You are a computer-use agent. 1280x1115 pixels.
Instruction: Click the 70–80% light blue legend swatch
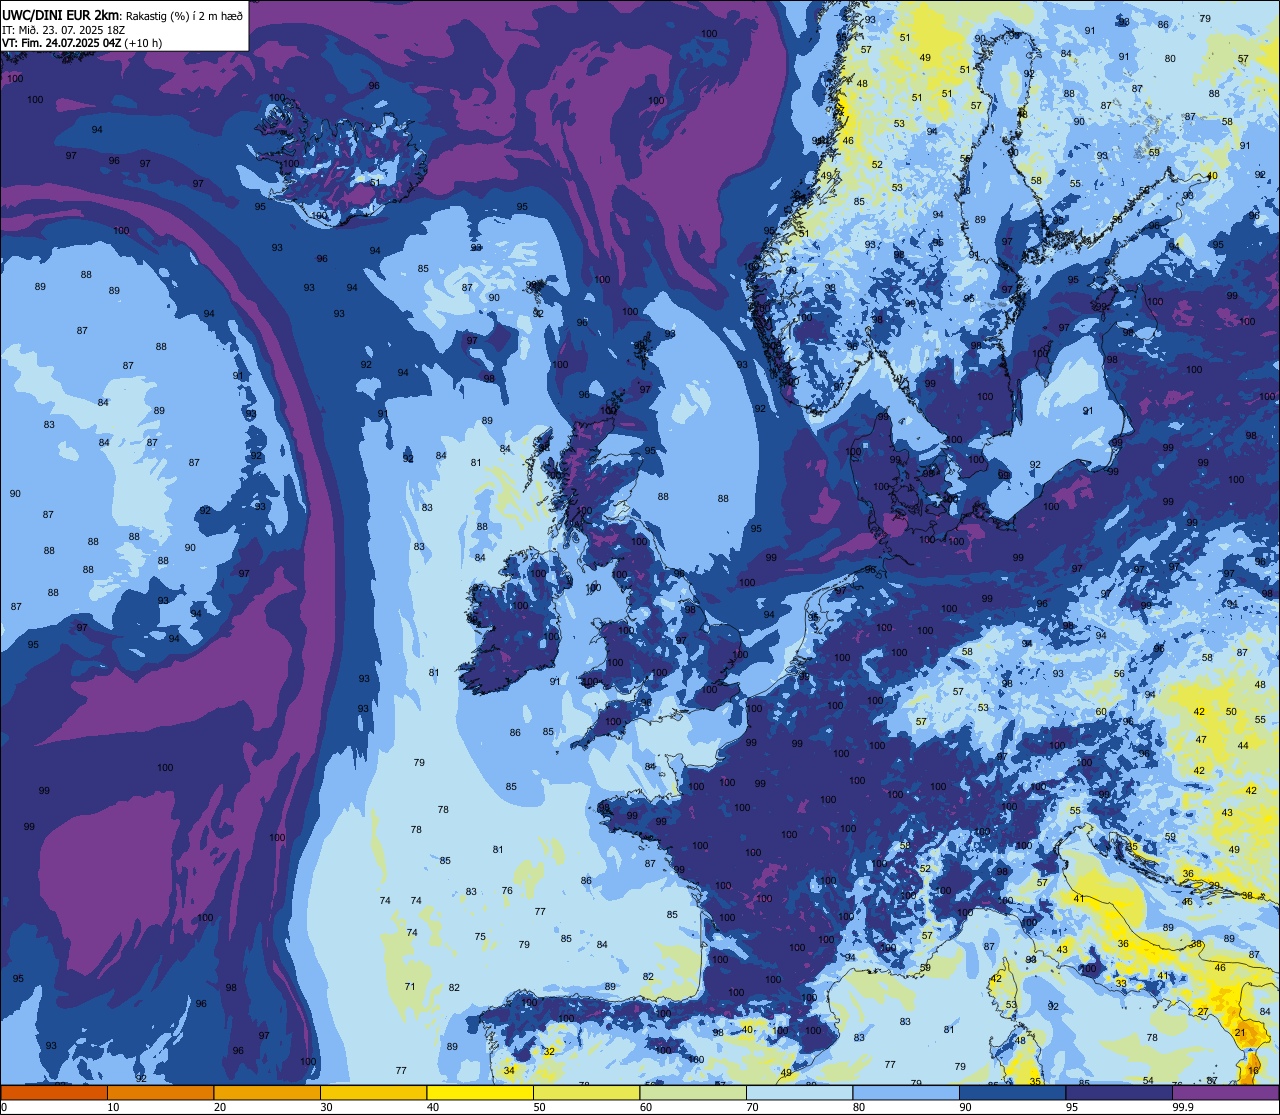pos(799,1092)
